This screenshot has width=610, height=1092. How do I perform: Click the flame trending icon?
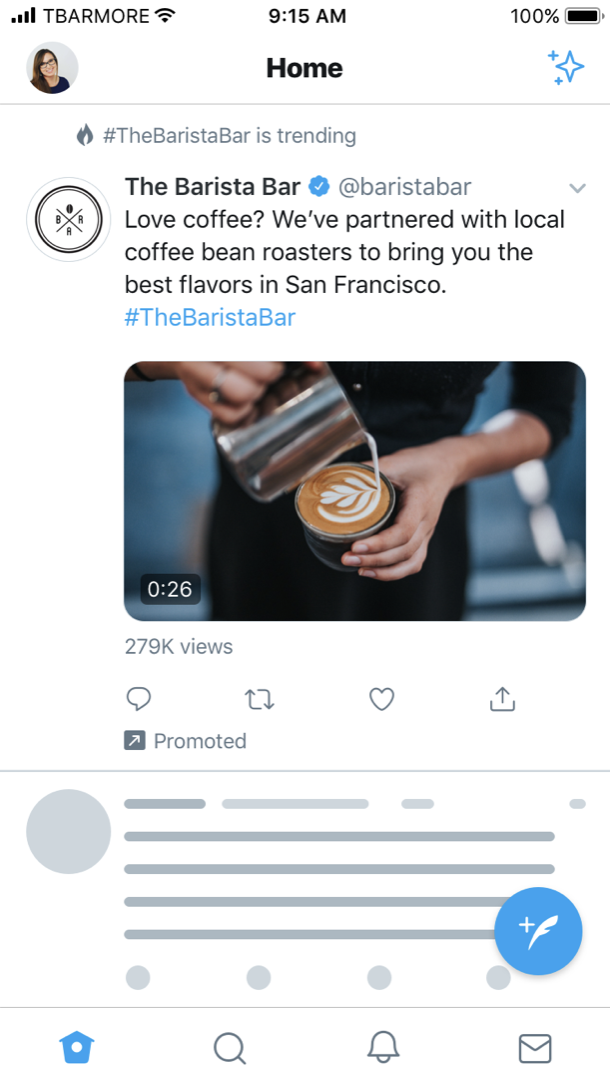[x=85, y=135]
